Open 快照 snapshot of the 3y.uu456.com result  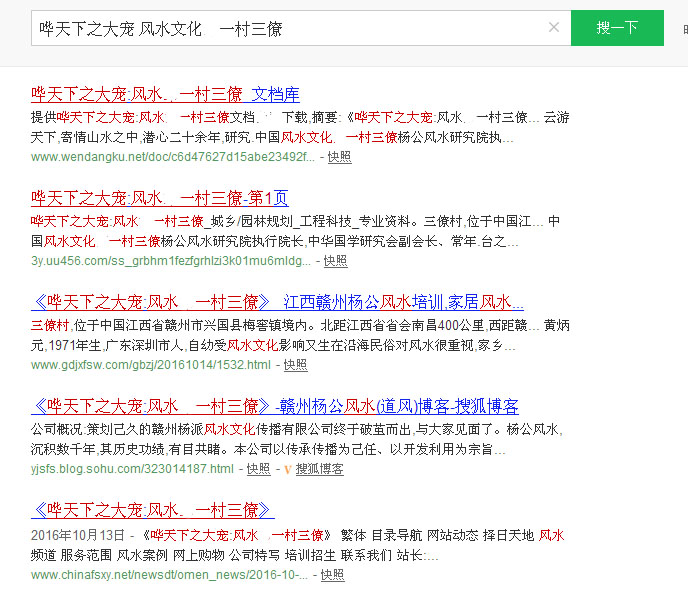pos(335,261)
